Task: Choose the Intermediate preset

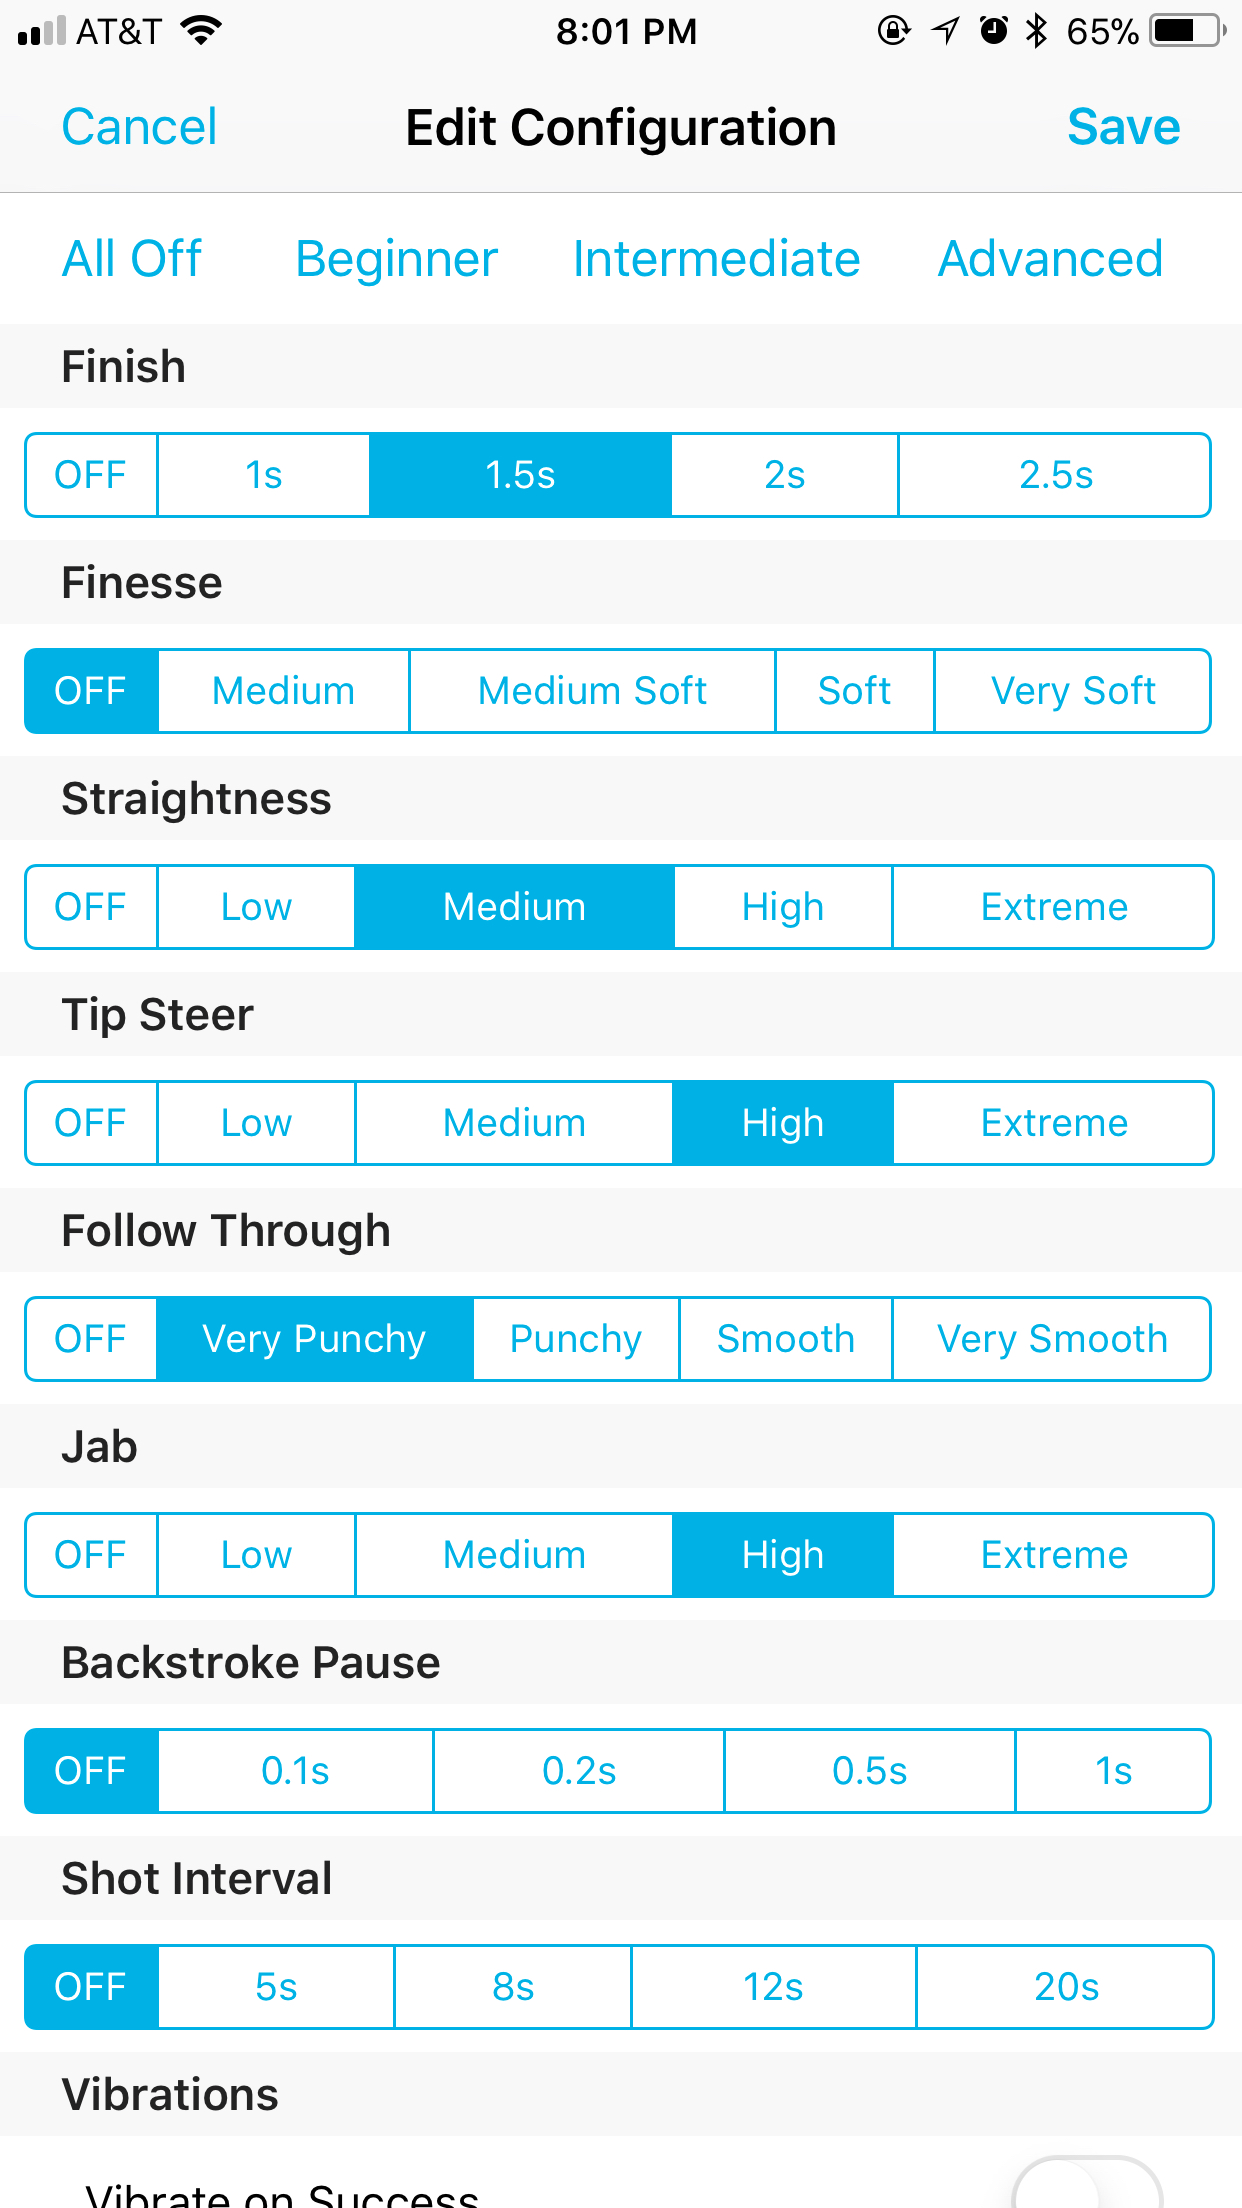Action: tap(716, 259)
